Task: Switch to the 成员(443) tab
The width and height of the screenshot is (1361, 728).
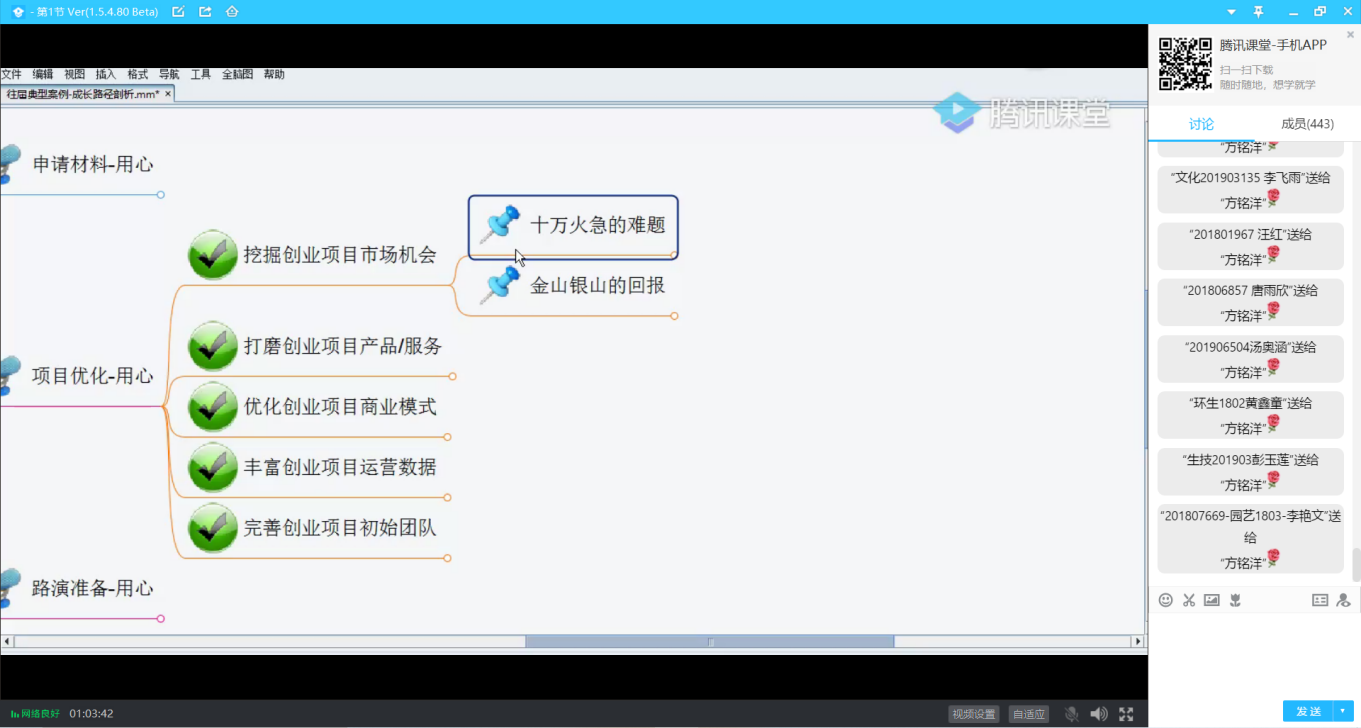Action: point(1307,124)
